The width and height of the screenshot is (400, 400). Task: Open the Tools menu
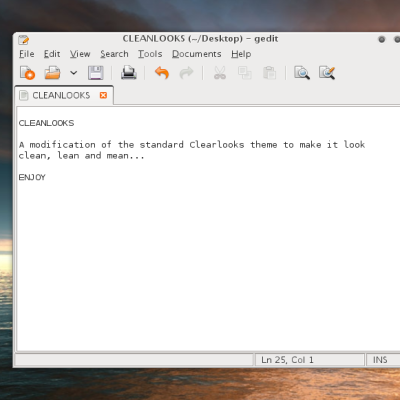(150, 54)
